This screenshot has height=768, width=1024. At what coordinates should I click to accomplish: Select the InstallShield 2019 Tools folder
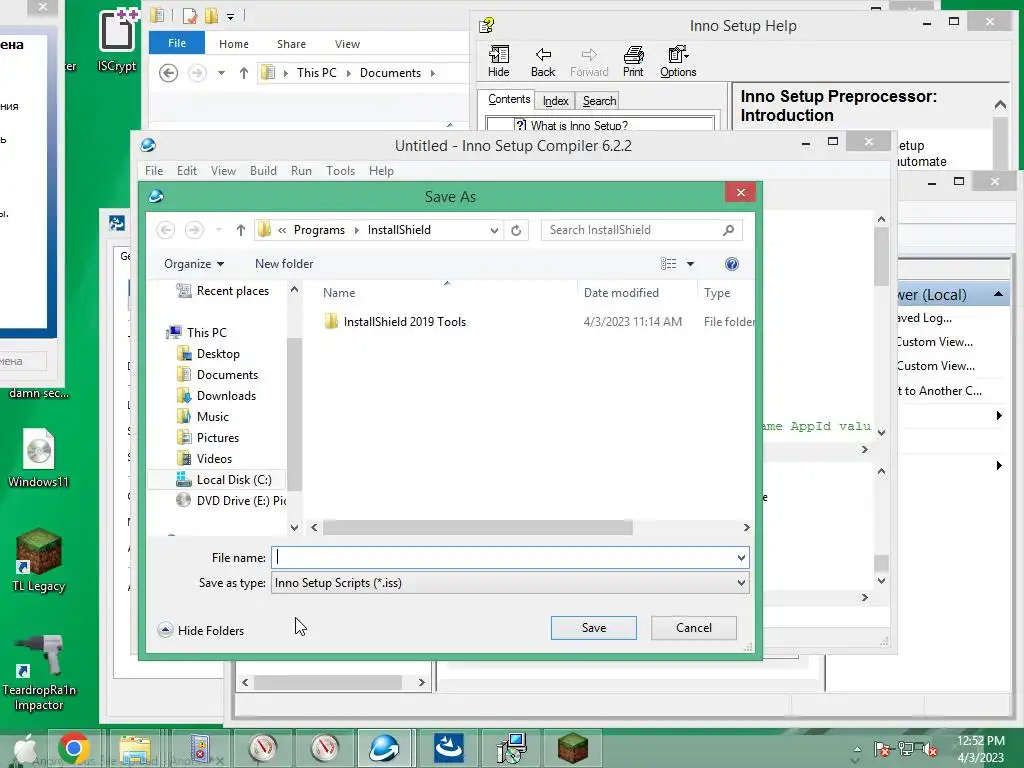404,321
